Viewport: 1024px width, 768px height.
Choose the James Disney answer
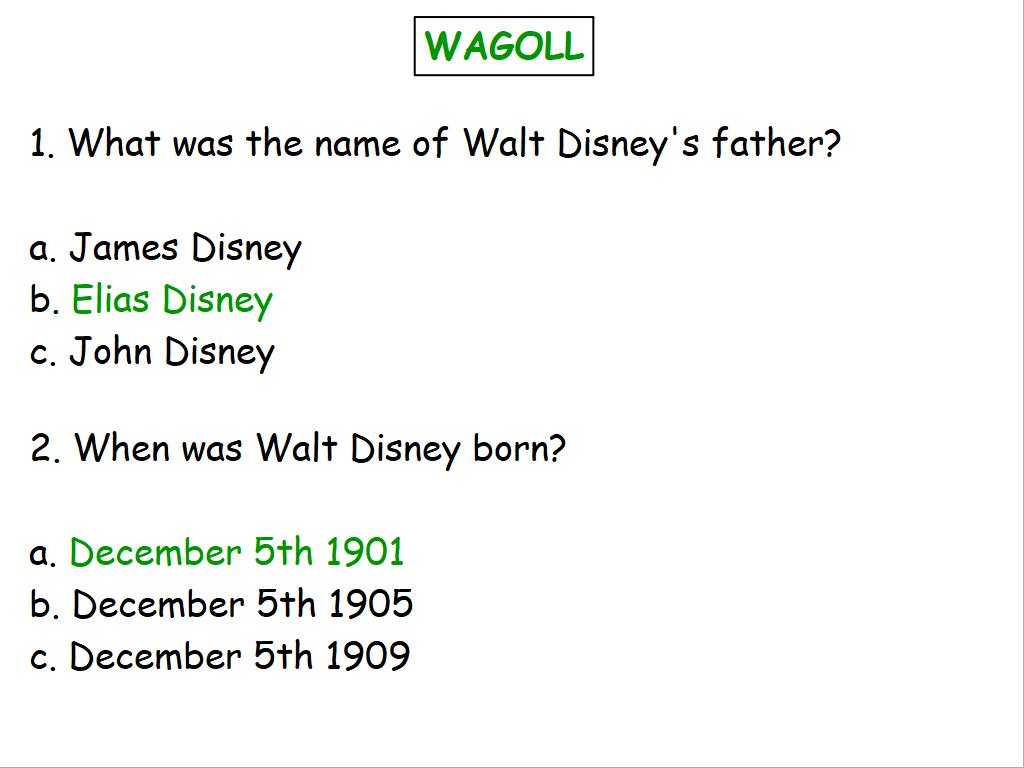point(185,248)
